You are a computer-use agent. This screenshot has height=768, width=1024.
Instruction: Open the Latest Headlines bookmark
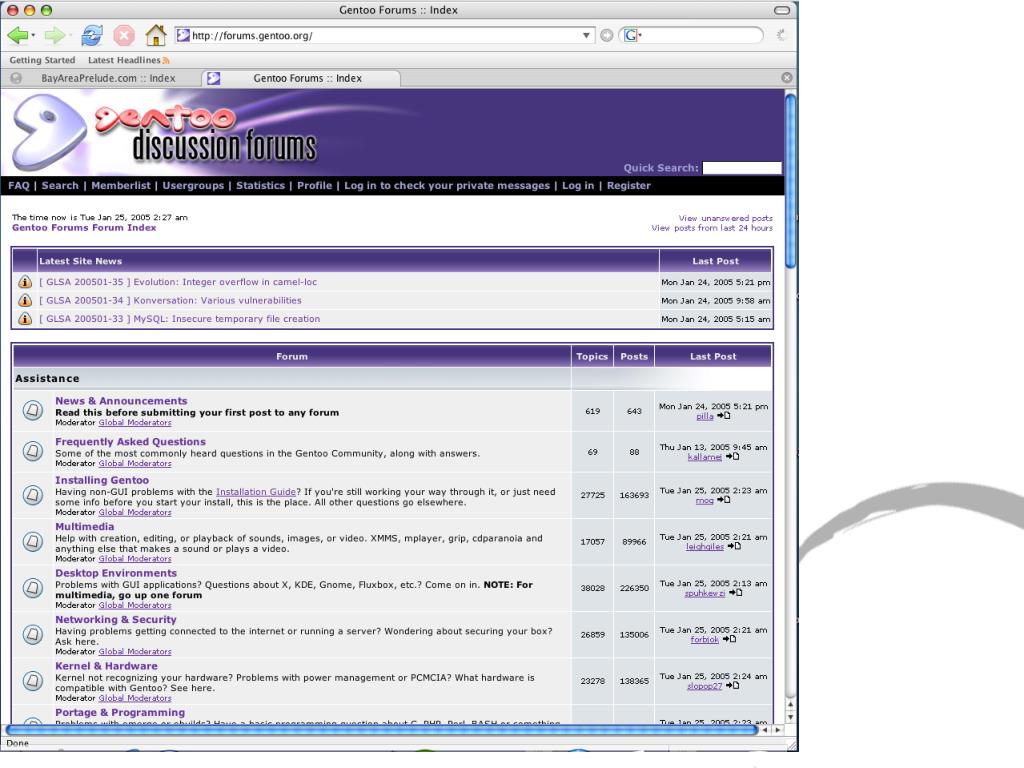click(x=124, y=60)
